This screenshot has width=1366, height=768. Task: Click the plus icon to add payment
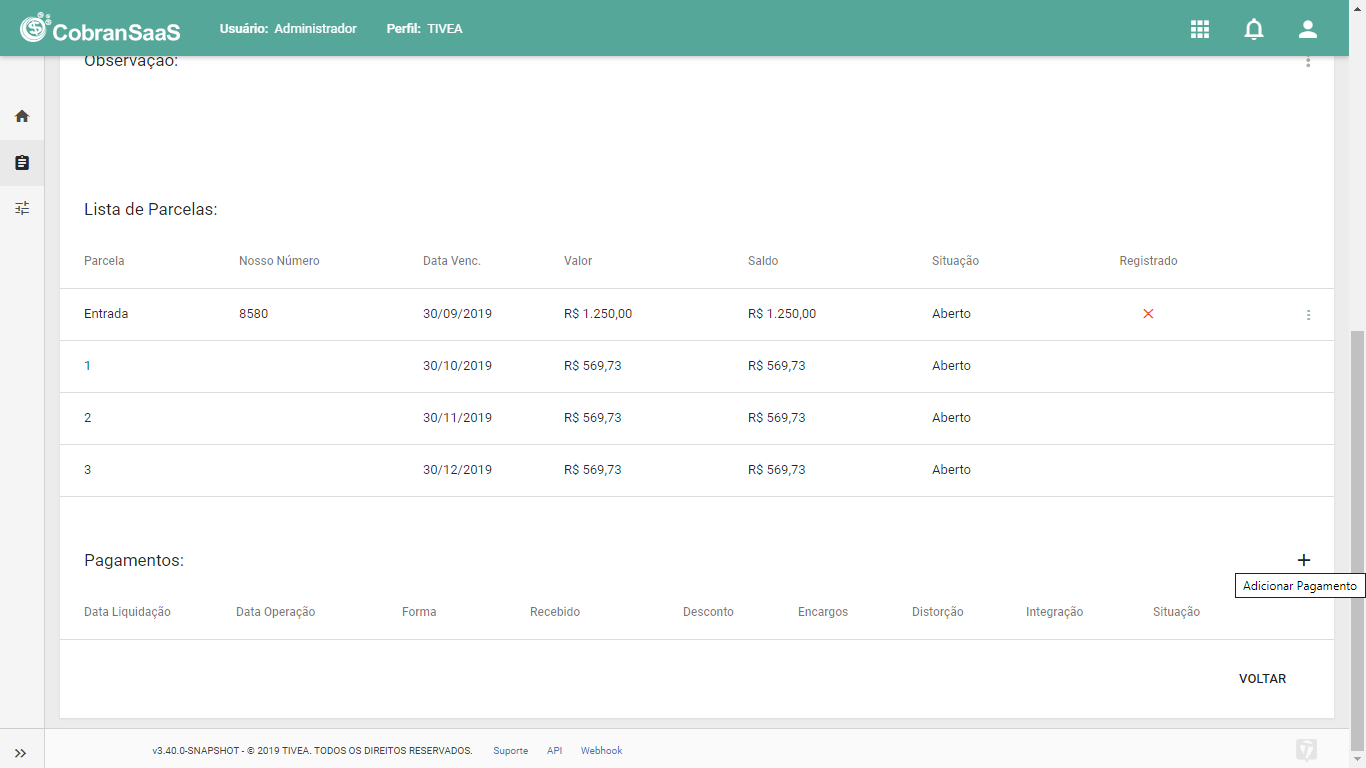pyautogui.click(x=1304, y=560)
